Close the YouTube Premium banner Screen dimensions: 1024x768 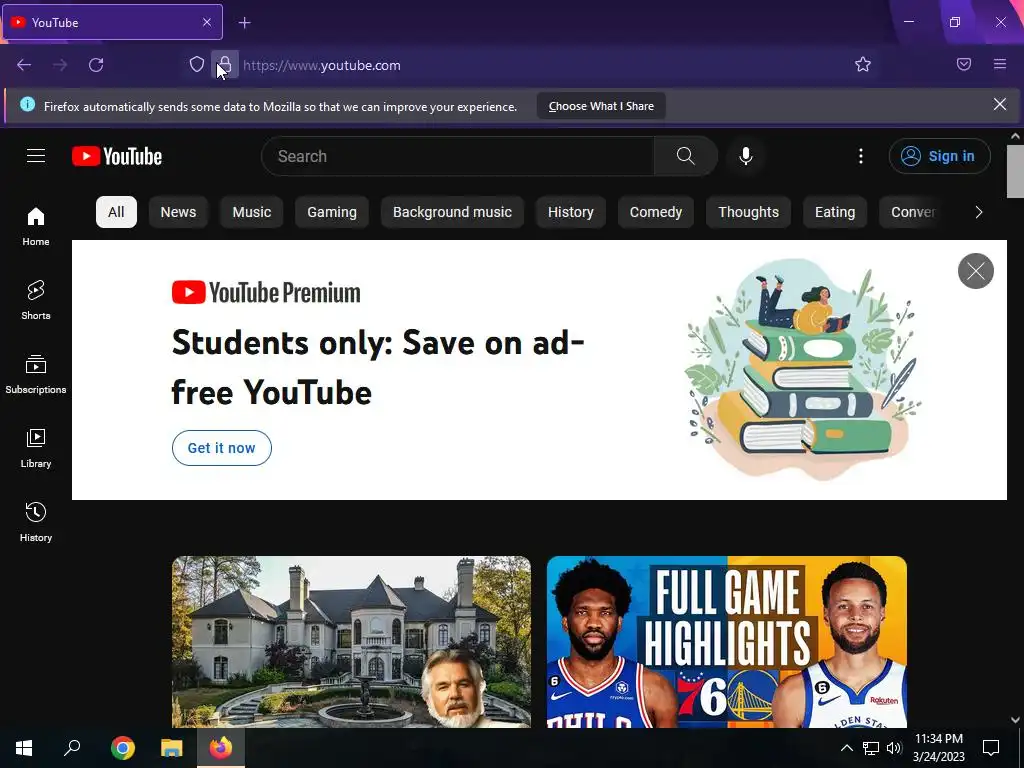tap(976, 271)
